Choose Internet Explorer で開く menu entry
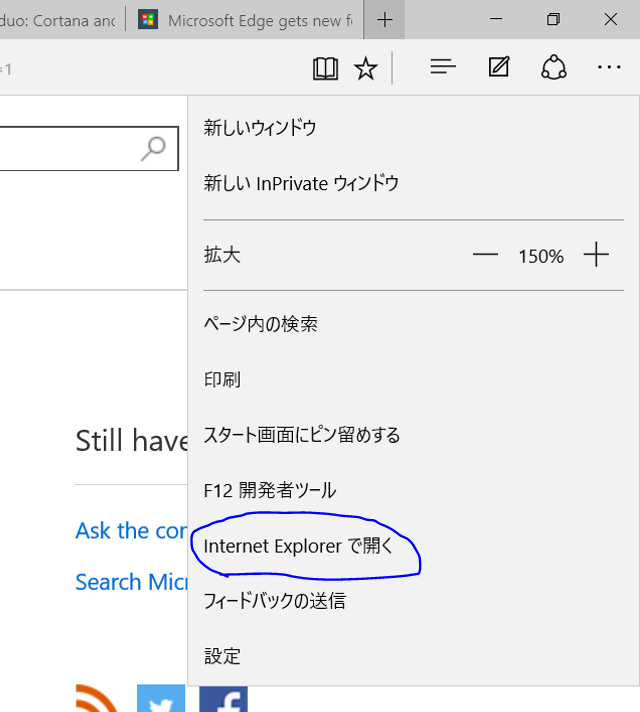Viewport: 640px width, 712px height. tap(299, 546)
